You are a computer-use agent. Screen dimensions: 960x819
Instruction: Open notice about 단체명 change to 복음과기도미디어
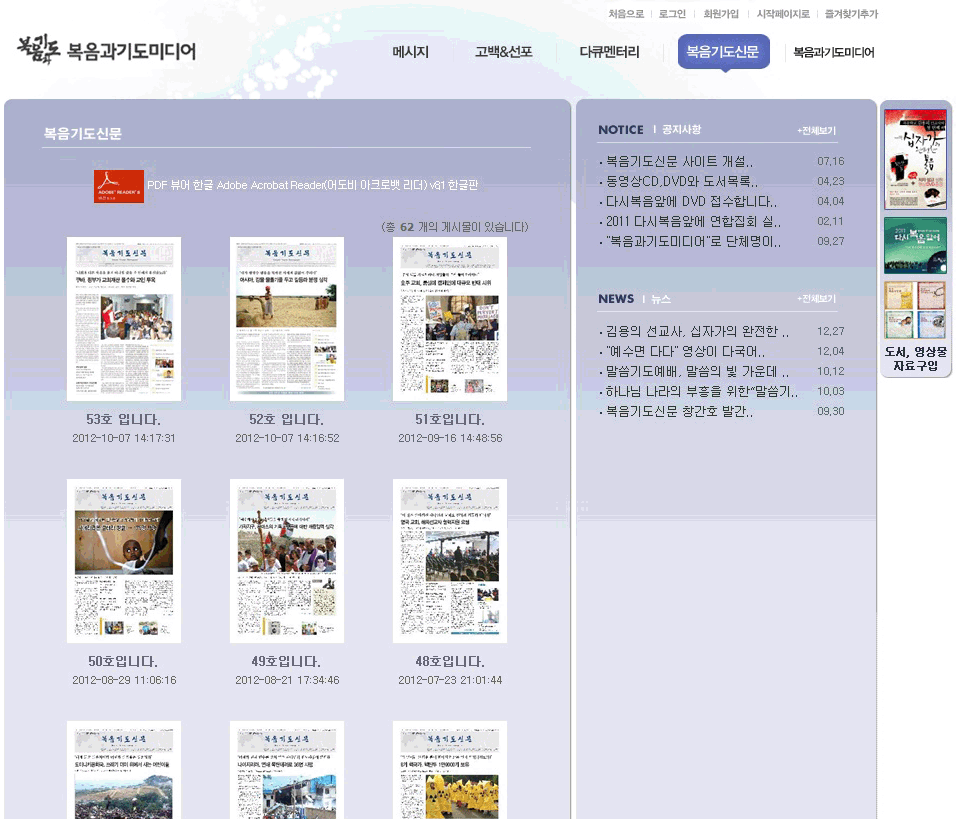[693, 241]
